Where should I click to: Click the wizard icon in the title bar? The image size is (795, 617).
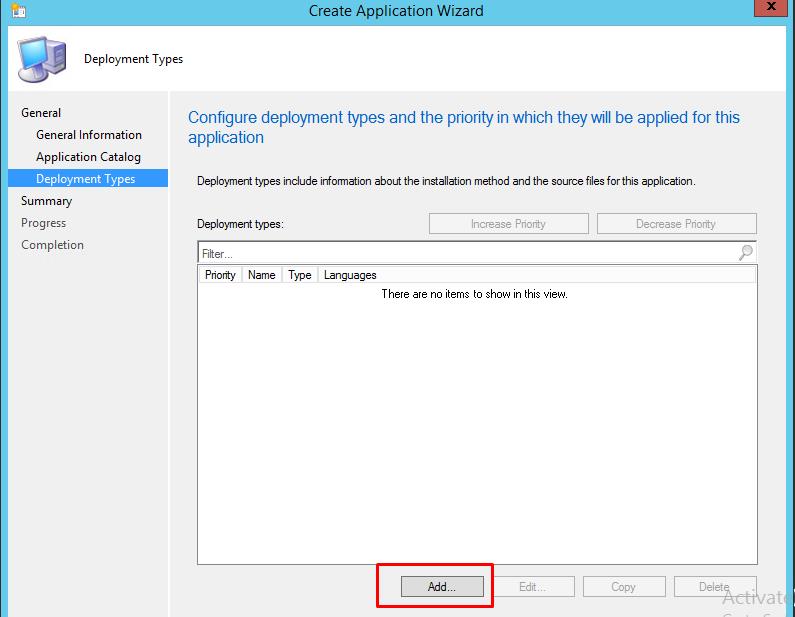(19, 11)
